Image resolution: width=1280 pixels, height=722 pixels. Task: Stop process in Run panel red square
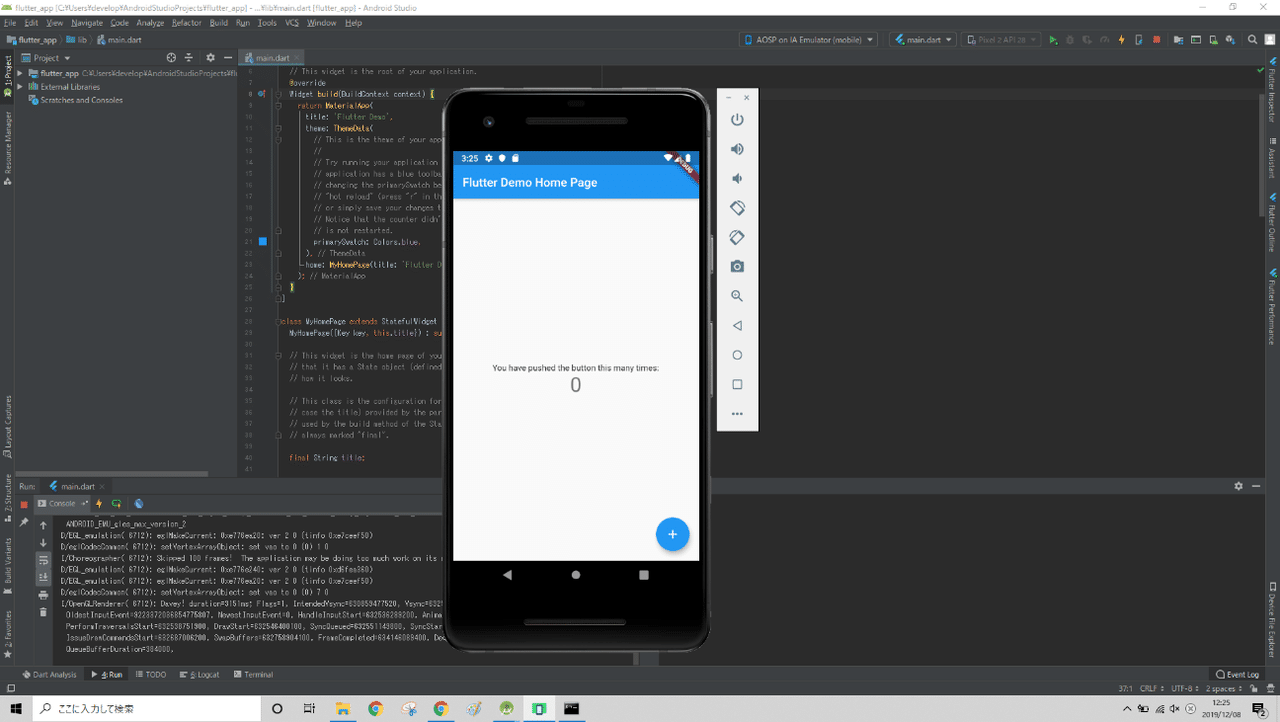click(x=24, y=504)
